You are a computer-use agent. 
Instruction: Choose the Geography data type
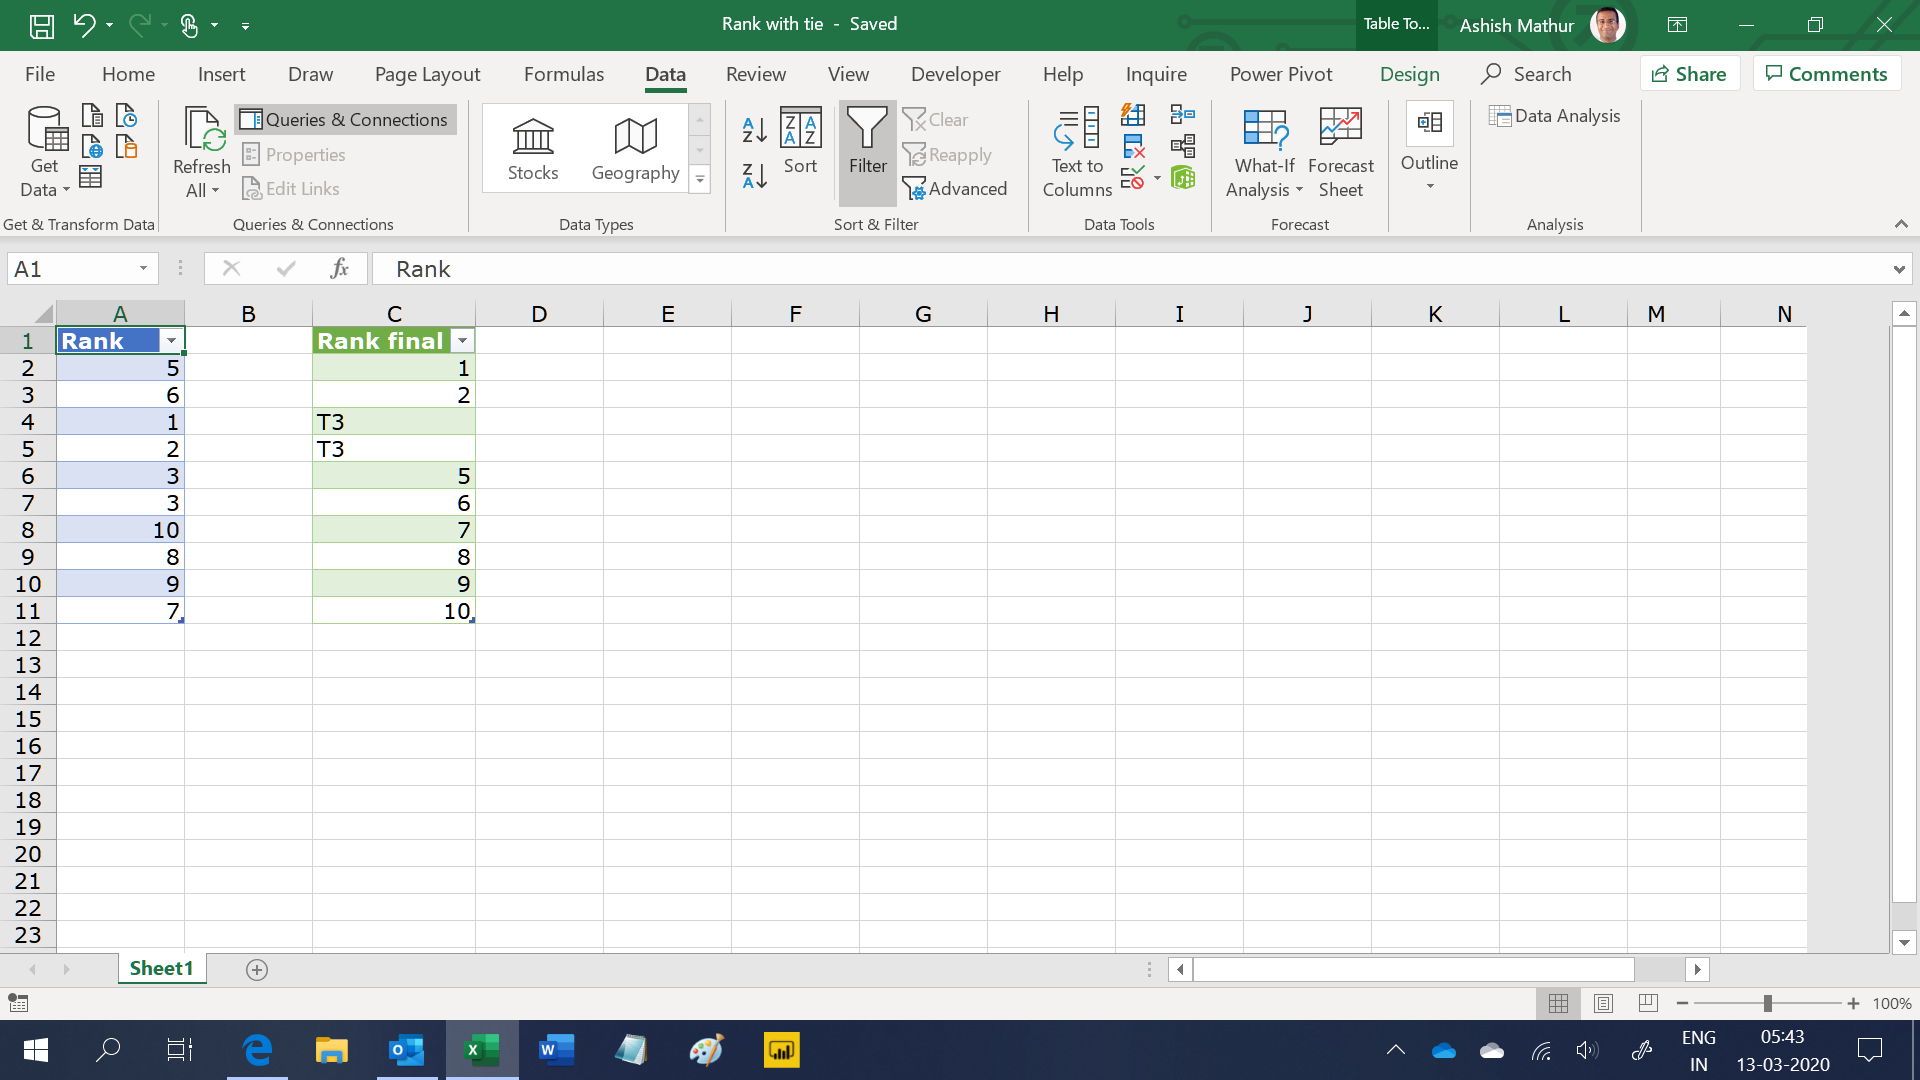point(635,149)
